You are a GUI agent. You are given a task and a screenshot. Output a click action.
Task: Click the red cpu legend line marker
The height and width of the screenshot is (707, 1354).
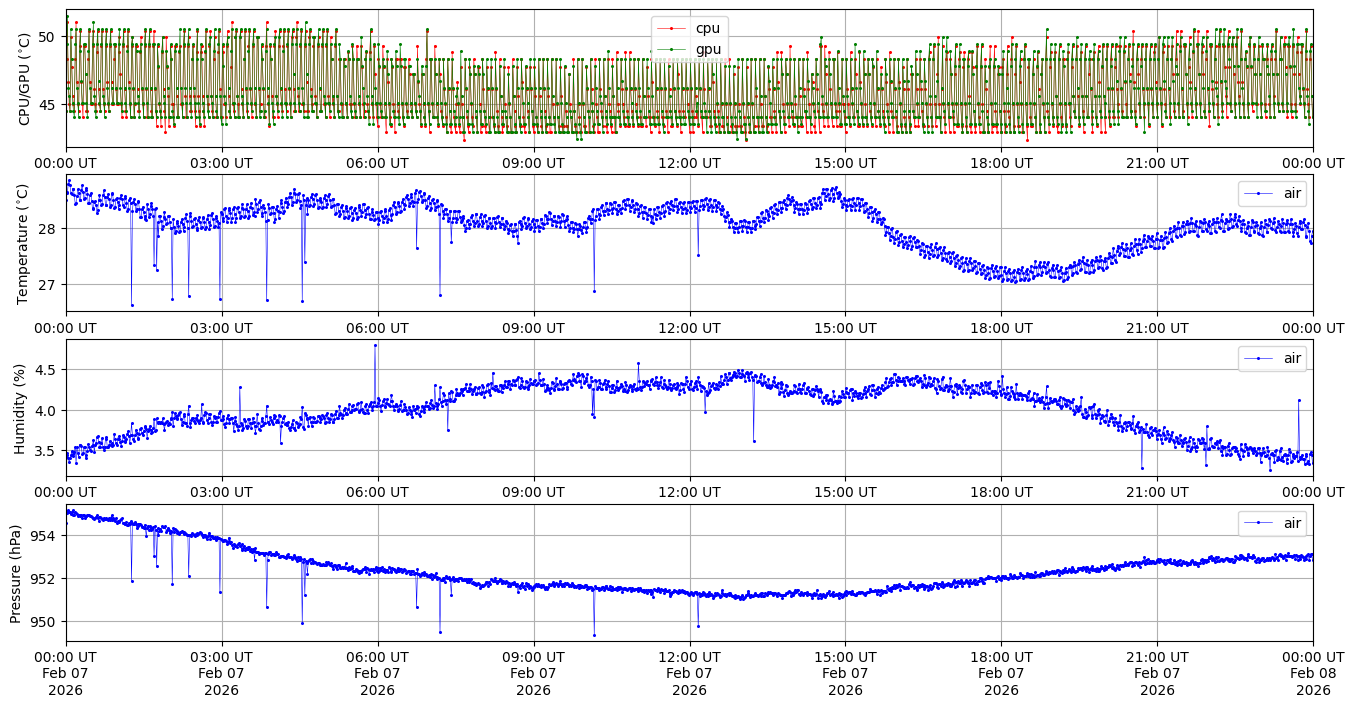(671, 28)
